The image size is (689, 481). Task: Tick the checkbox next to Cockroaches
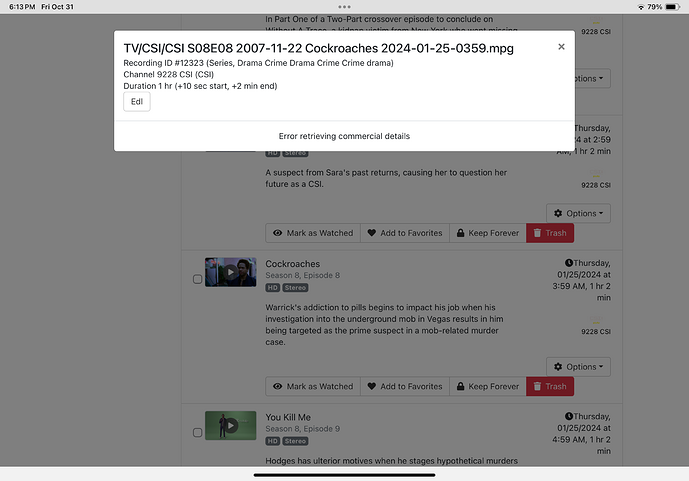(x=197, y=279)
